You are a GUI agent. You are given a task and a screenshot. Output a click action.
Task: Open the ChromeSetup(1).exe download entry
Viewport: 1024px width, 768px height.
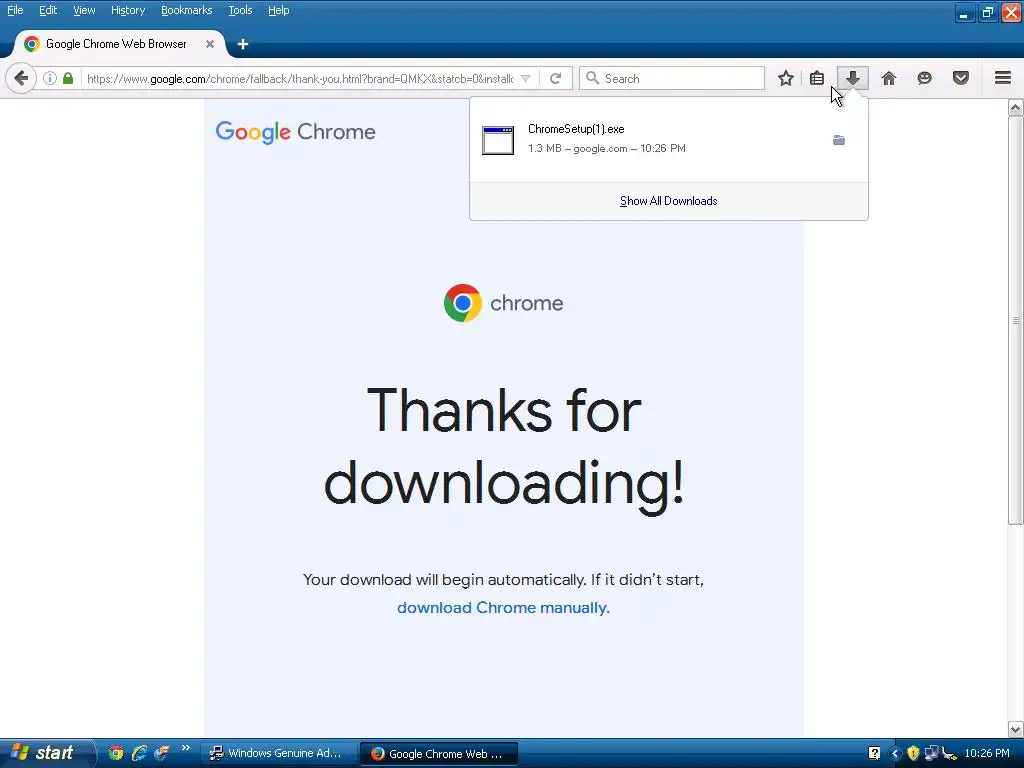coord(669,139)
